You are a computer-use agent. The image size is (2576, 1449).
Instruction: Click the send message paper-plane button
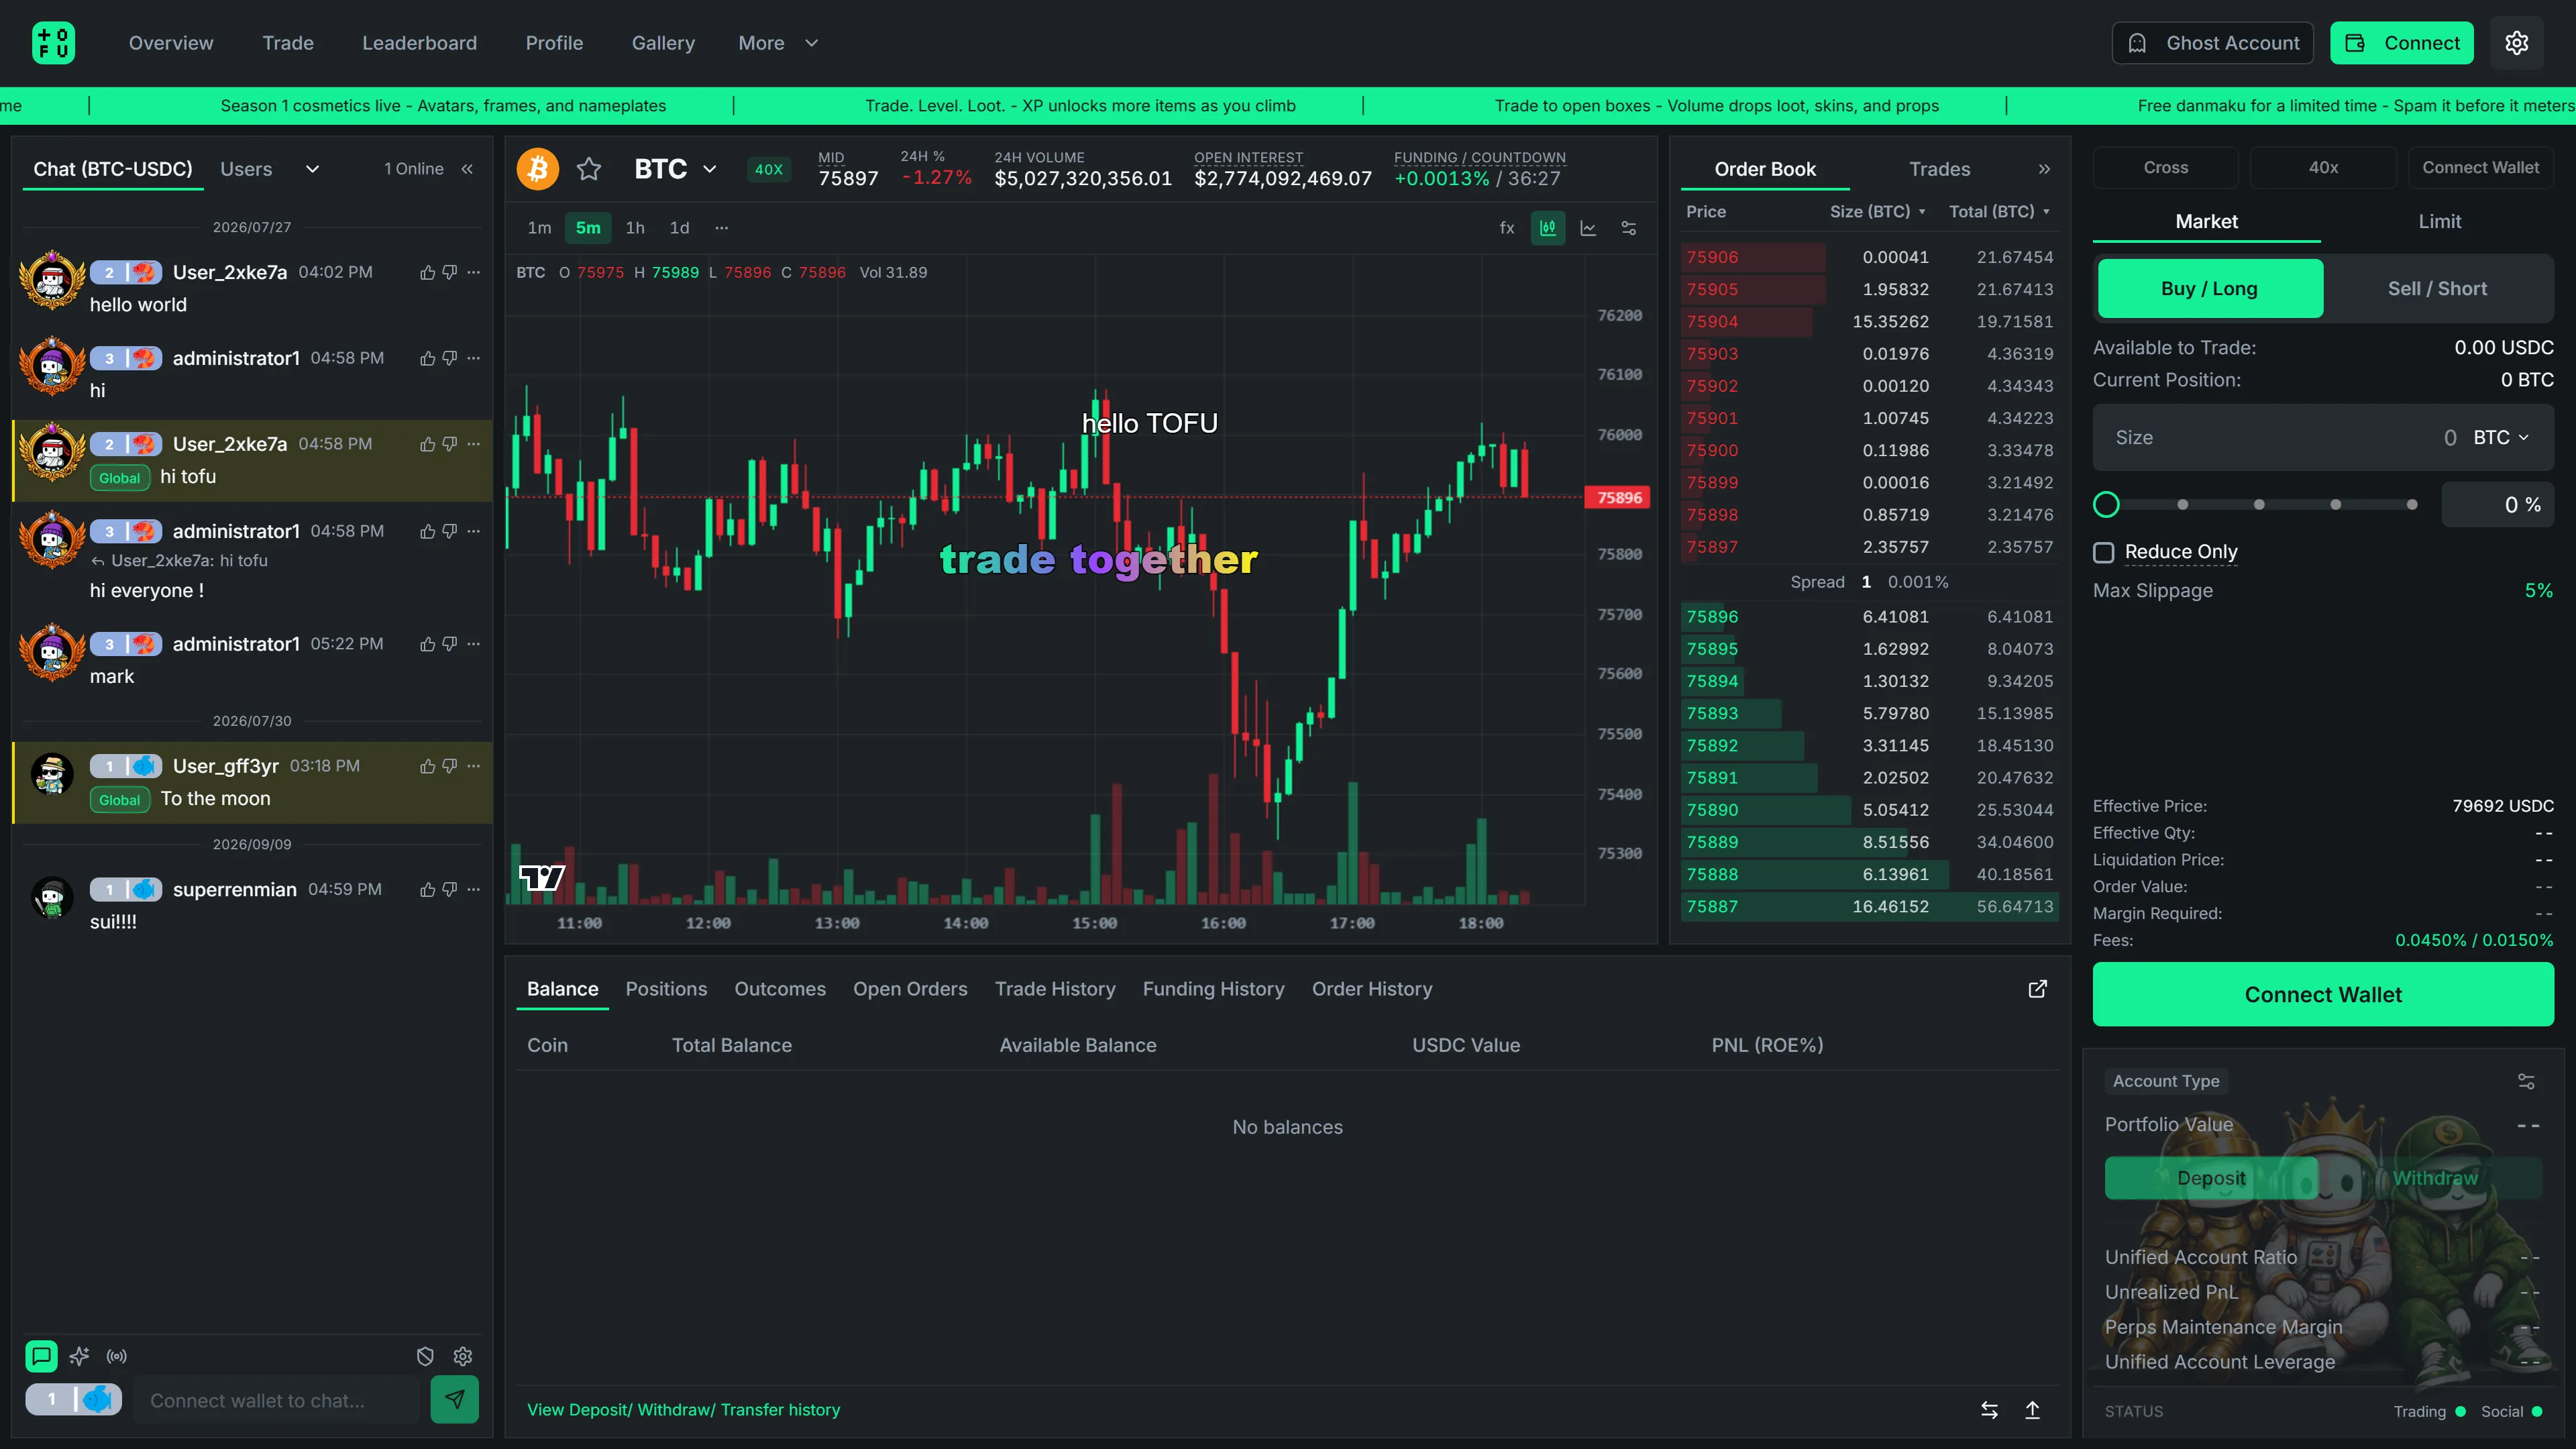[x=455, y=1399]
